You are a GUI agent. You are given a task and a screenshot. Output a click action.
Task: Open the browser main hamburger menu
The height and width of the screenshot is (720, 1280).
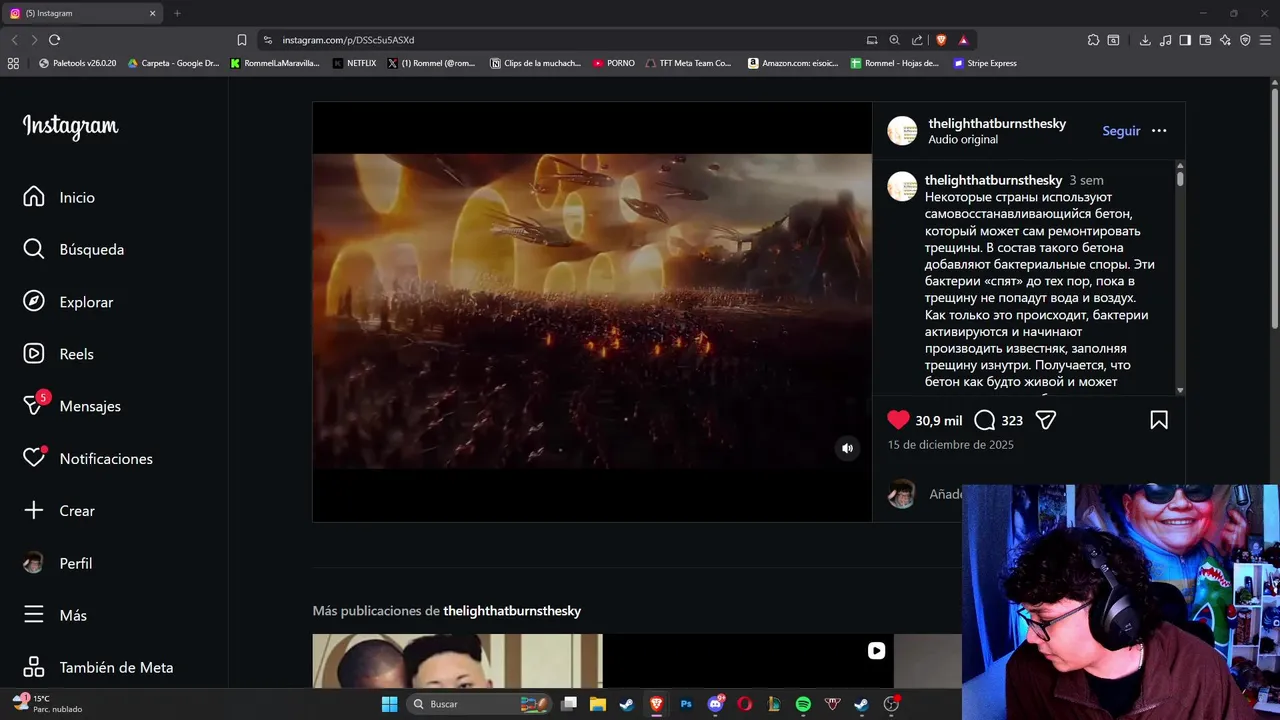[1266, 40]
